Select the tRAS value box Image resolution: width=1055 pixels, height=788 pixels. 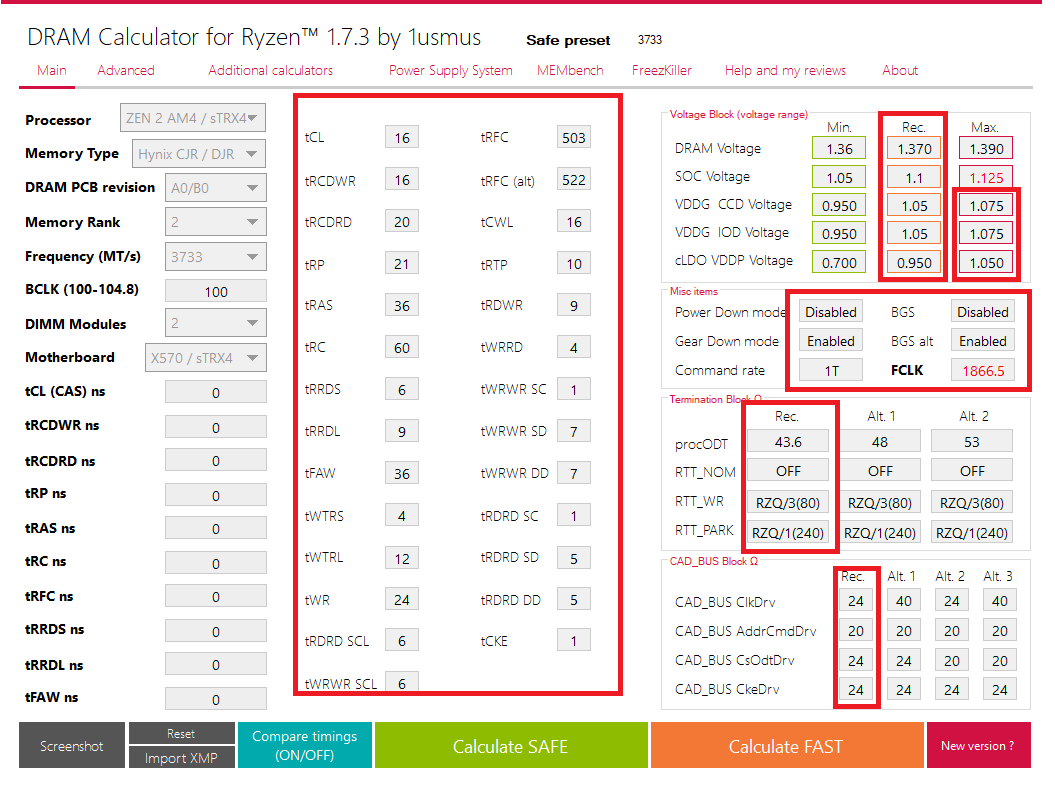402,306
